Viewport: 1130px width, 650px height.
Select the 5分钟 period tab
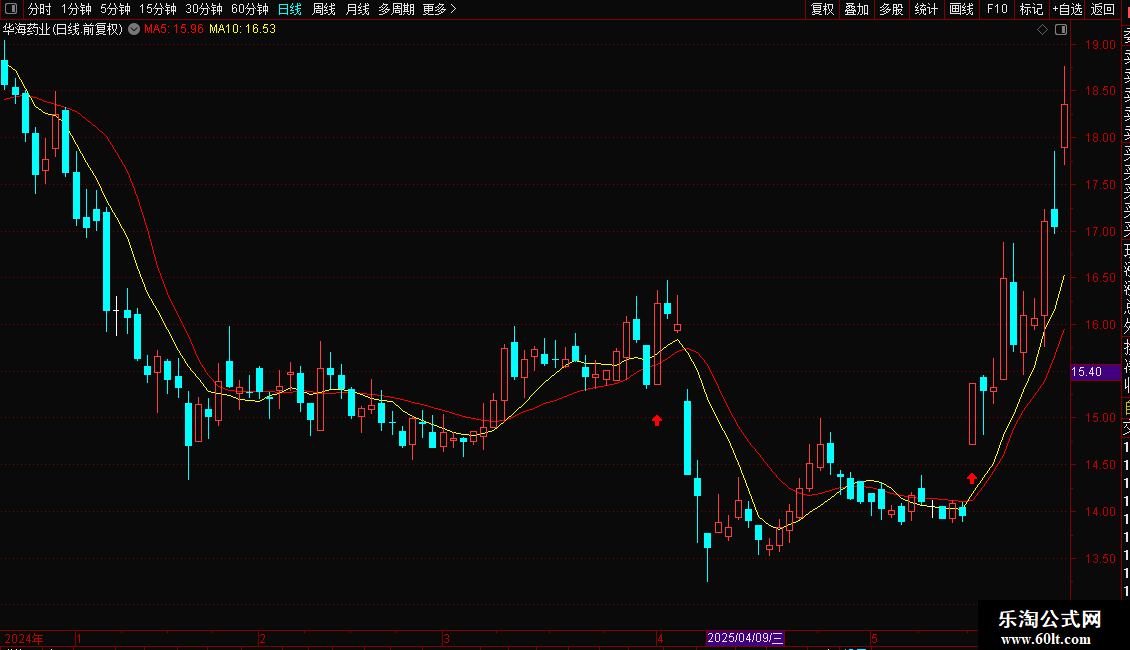pyautogui.click(x=115, y=9)
